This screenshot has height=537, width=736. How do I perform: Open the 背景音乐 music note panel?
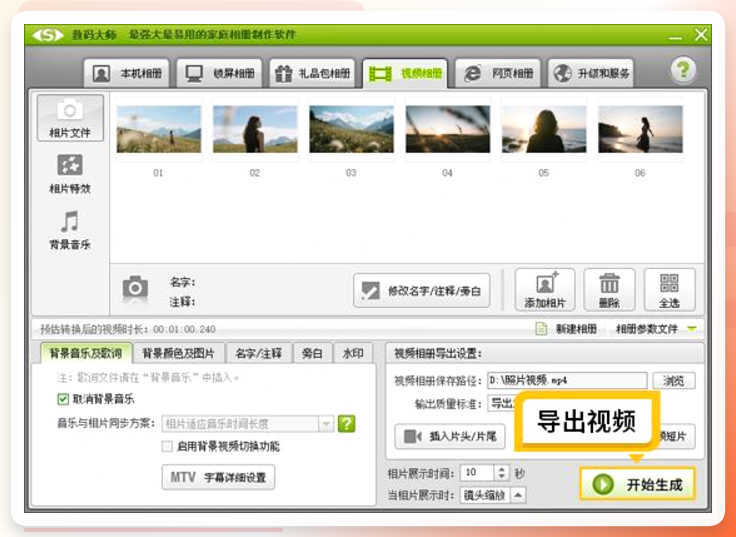70,230
